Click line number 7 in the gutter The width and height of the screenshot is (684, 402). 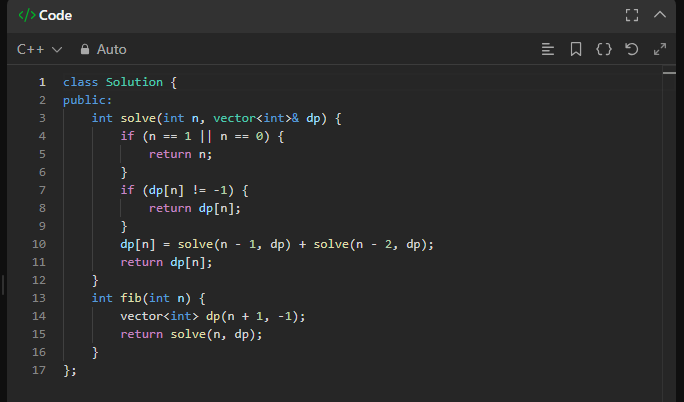tap(42, 190)
